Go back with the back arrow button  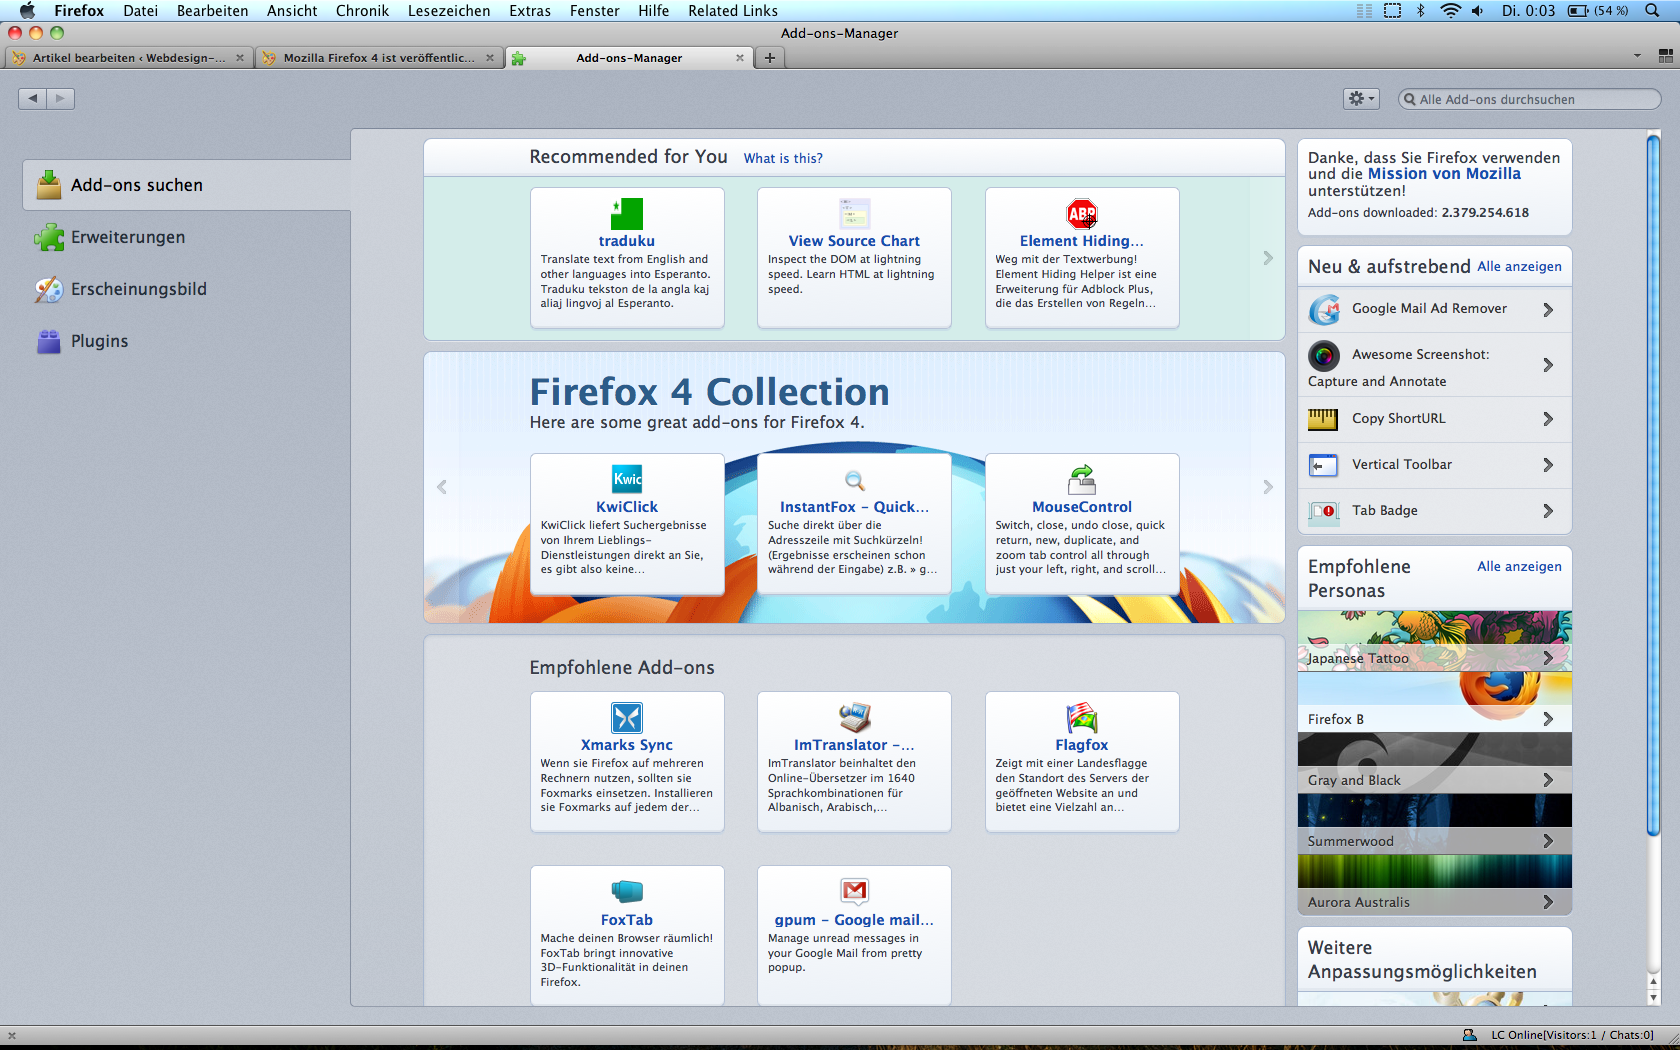click(x=32, y=98)
